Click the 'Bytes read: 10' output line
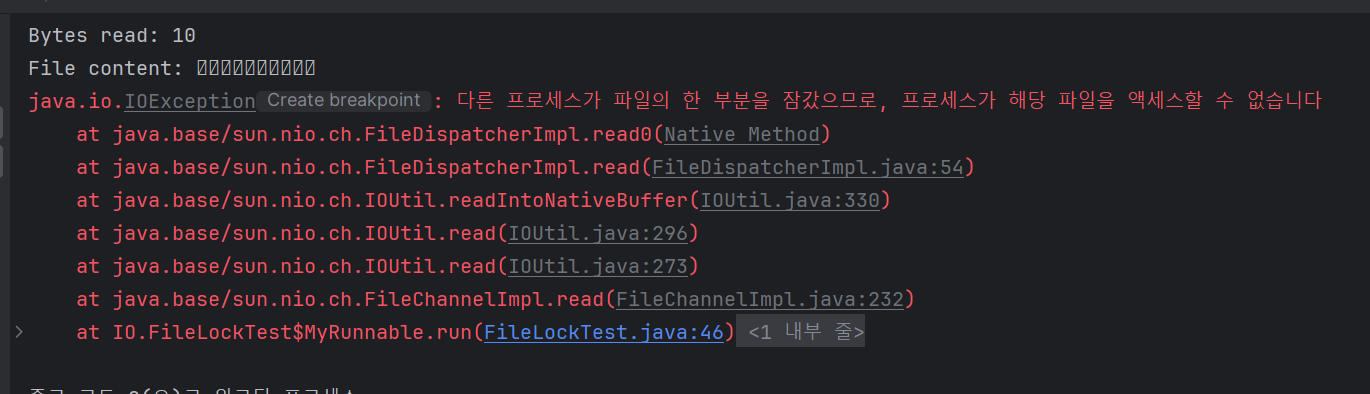The image size is (1370, 394). (112, 36)
